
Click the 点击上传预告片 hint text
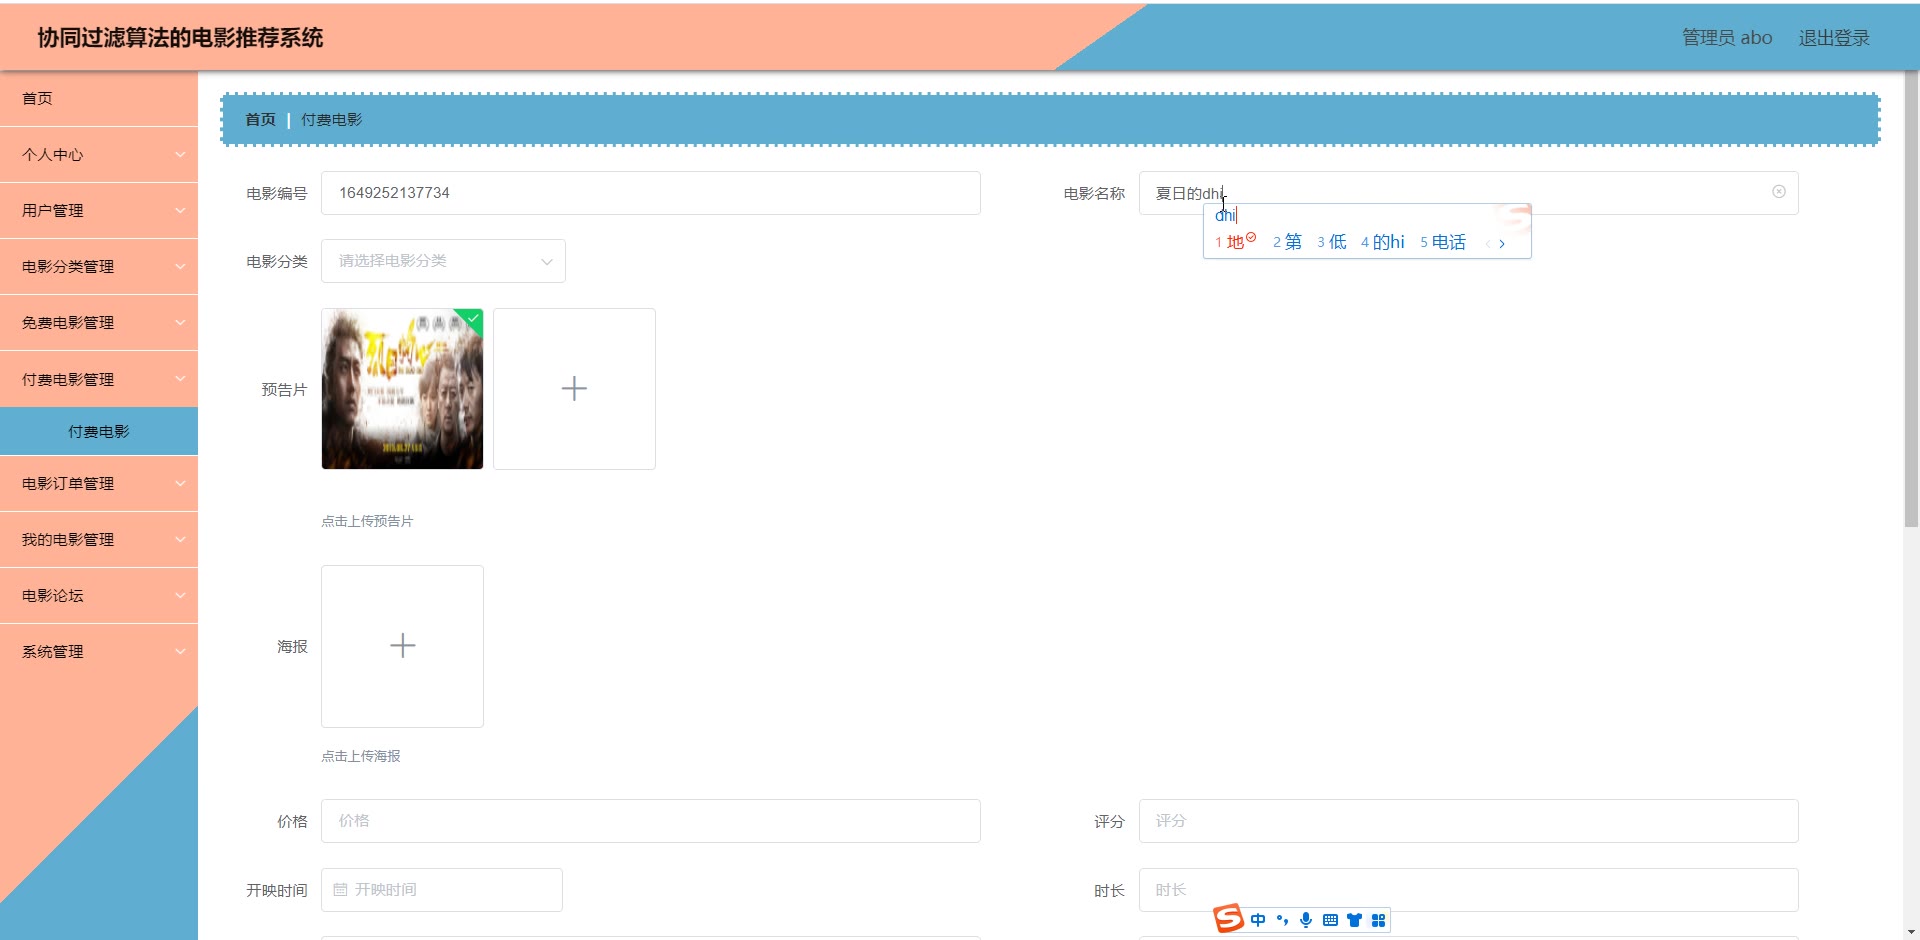pos(367,521)
